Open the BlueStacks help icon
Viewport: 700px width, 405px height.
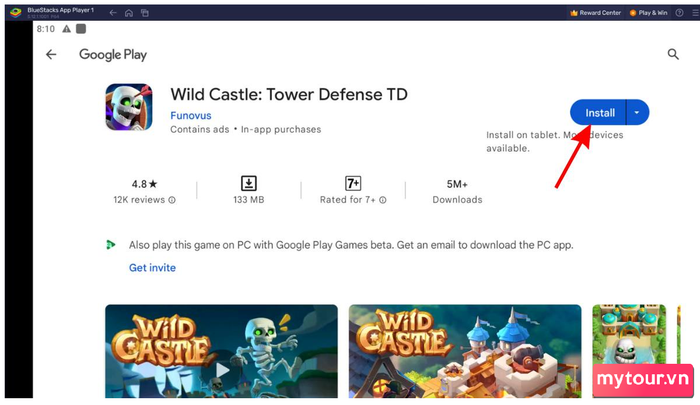[679, 13]
